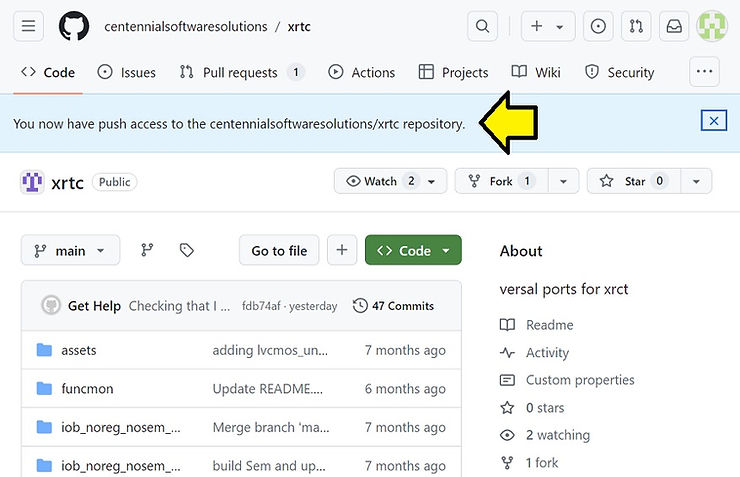Image resolution: width=740 pixels, height=477 pixels.
Task: View the branches icon beside main
Action: click(x=147, y=250)
